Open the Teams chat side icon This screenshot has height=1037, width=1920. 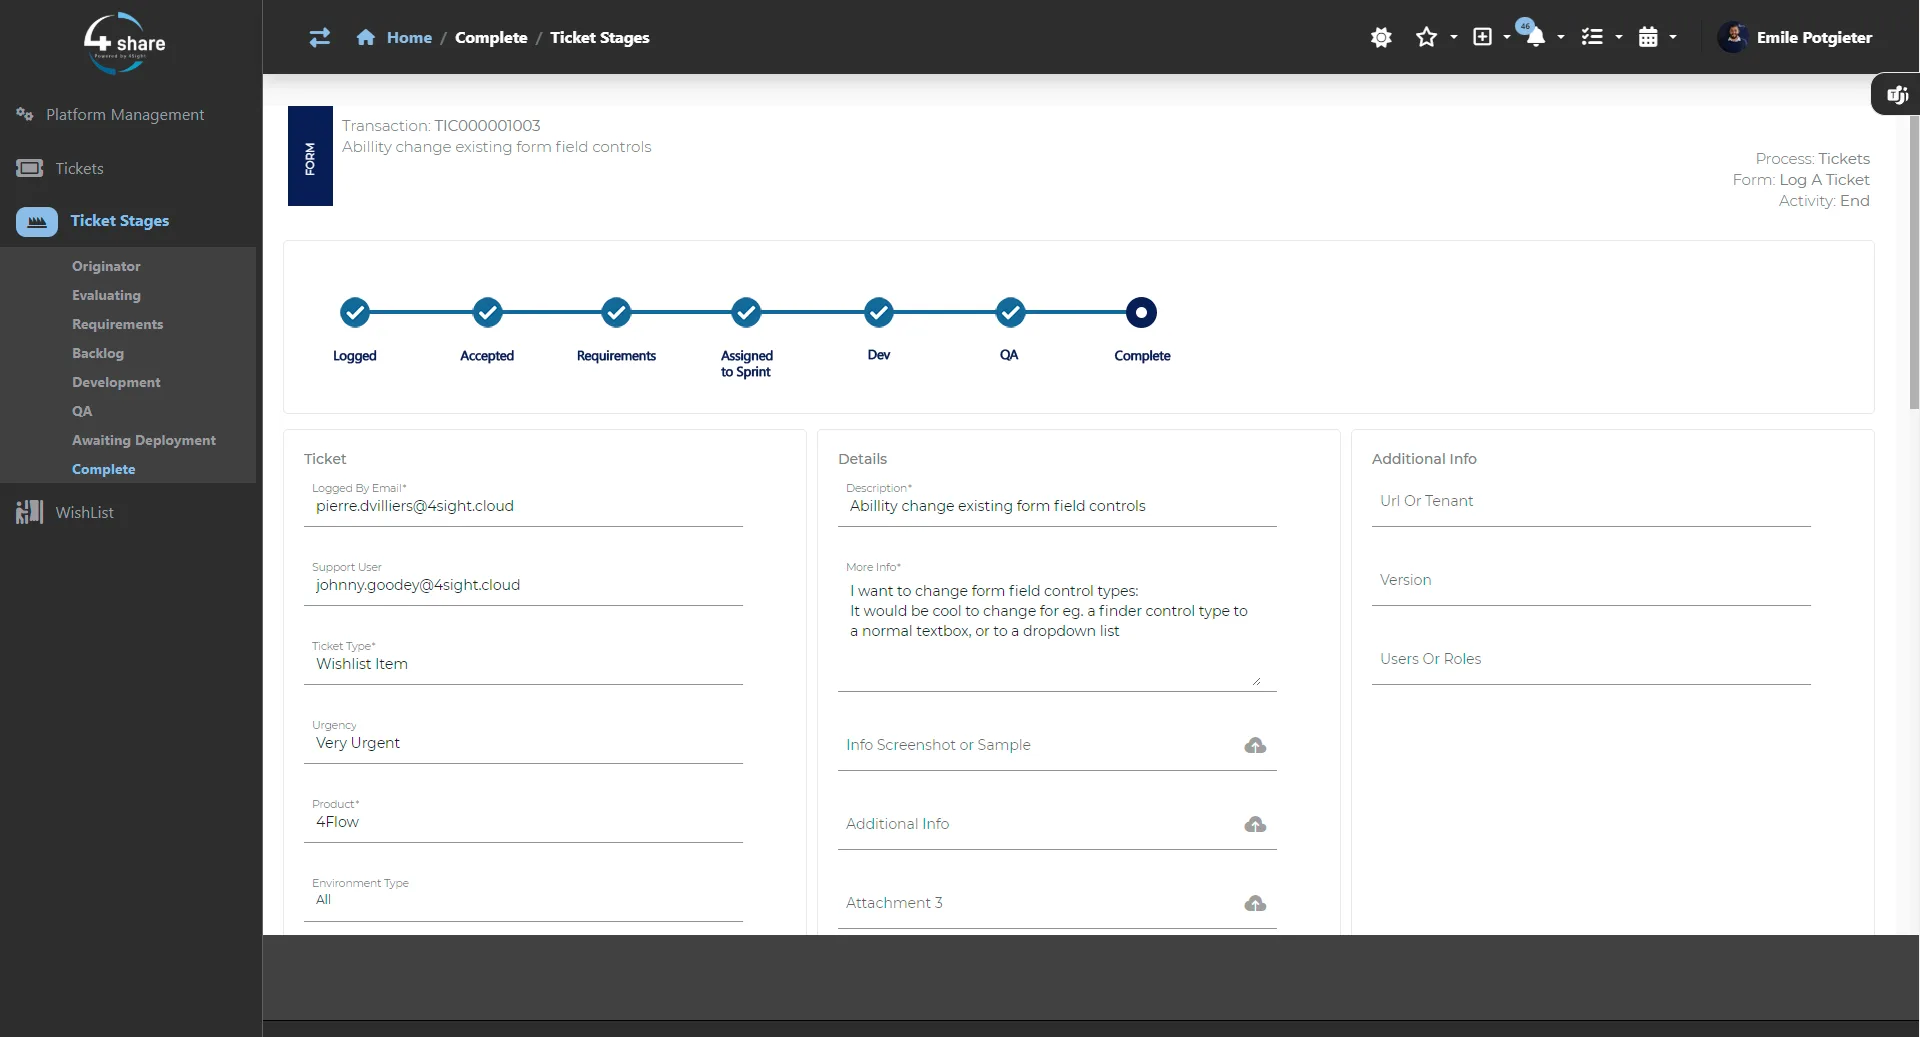click(1897, 95)
